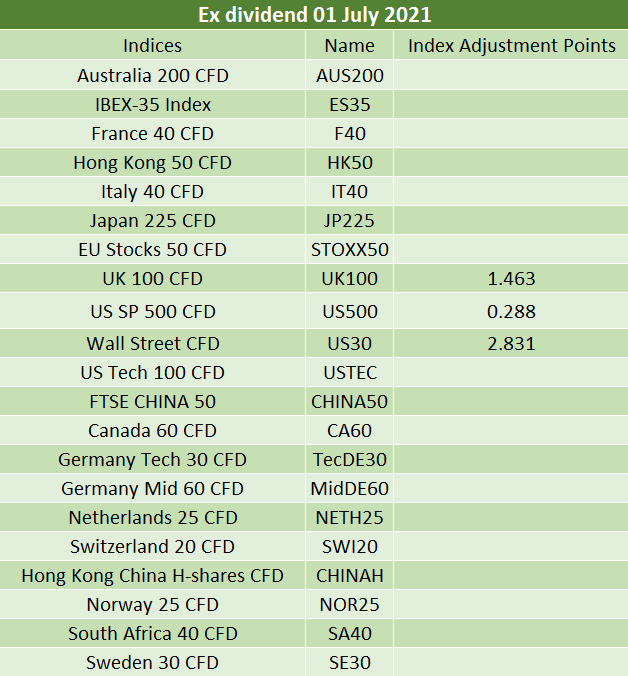Click the 'Sweden 30 CFD' cell

153,662
